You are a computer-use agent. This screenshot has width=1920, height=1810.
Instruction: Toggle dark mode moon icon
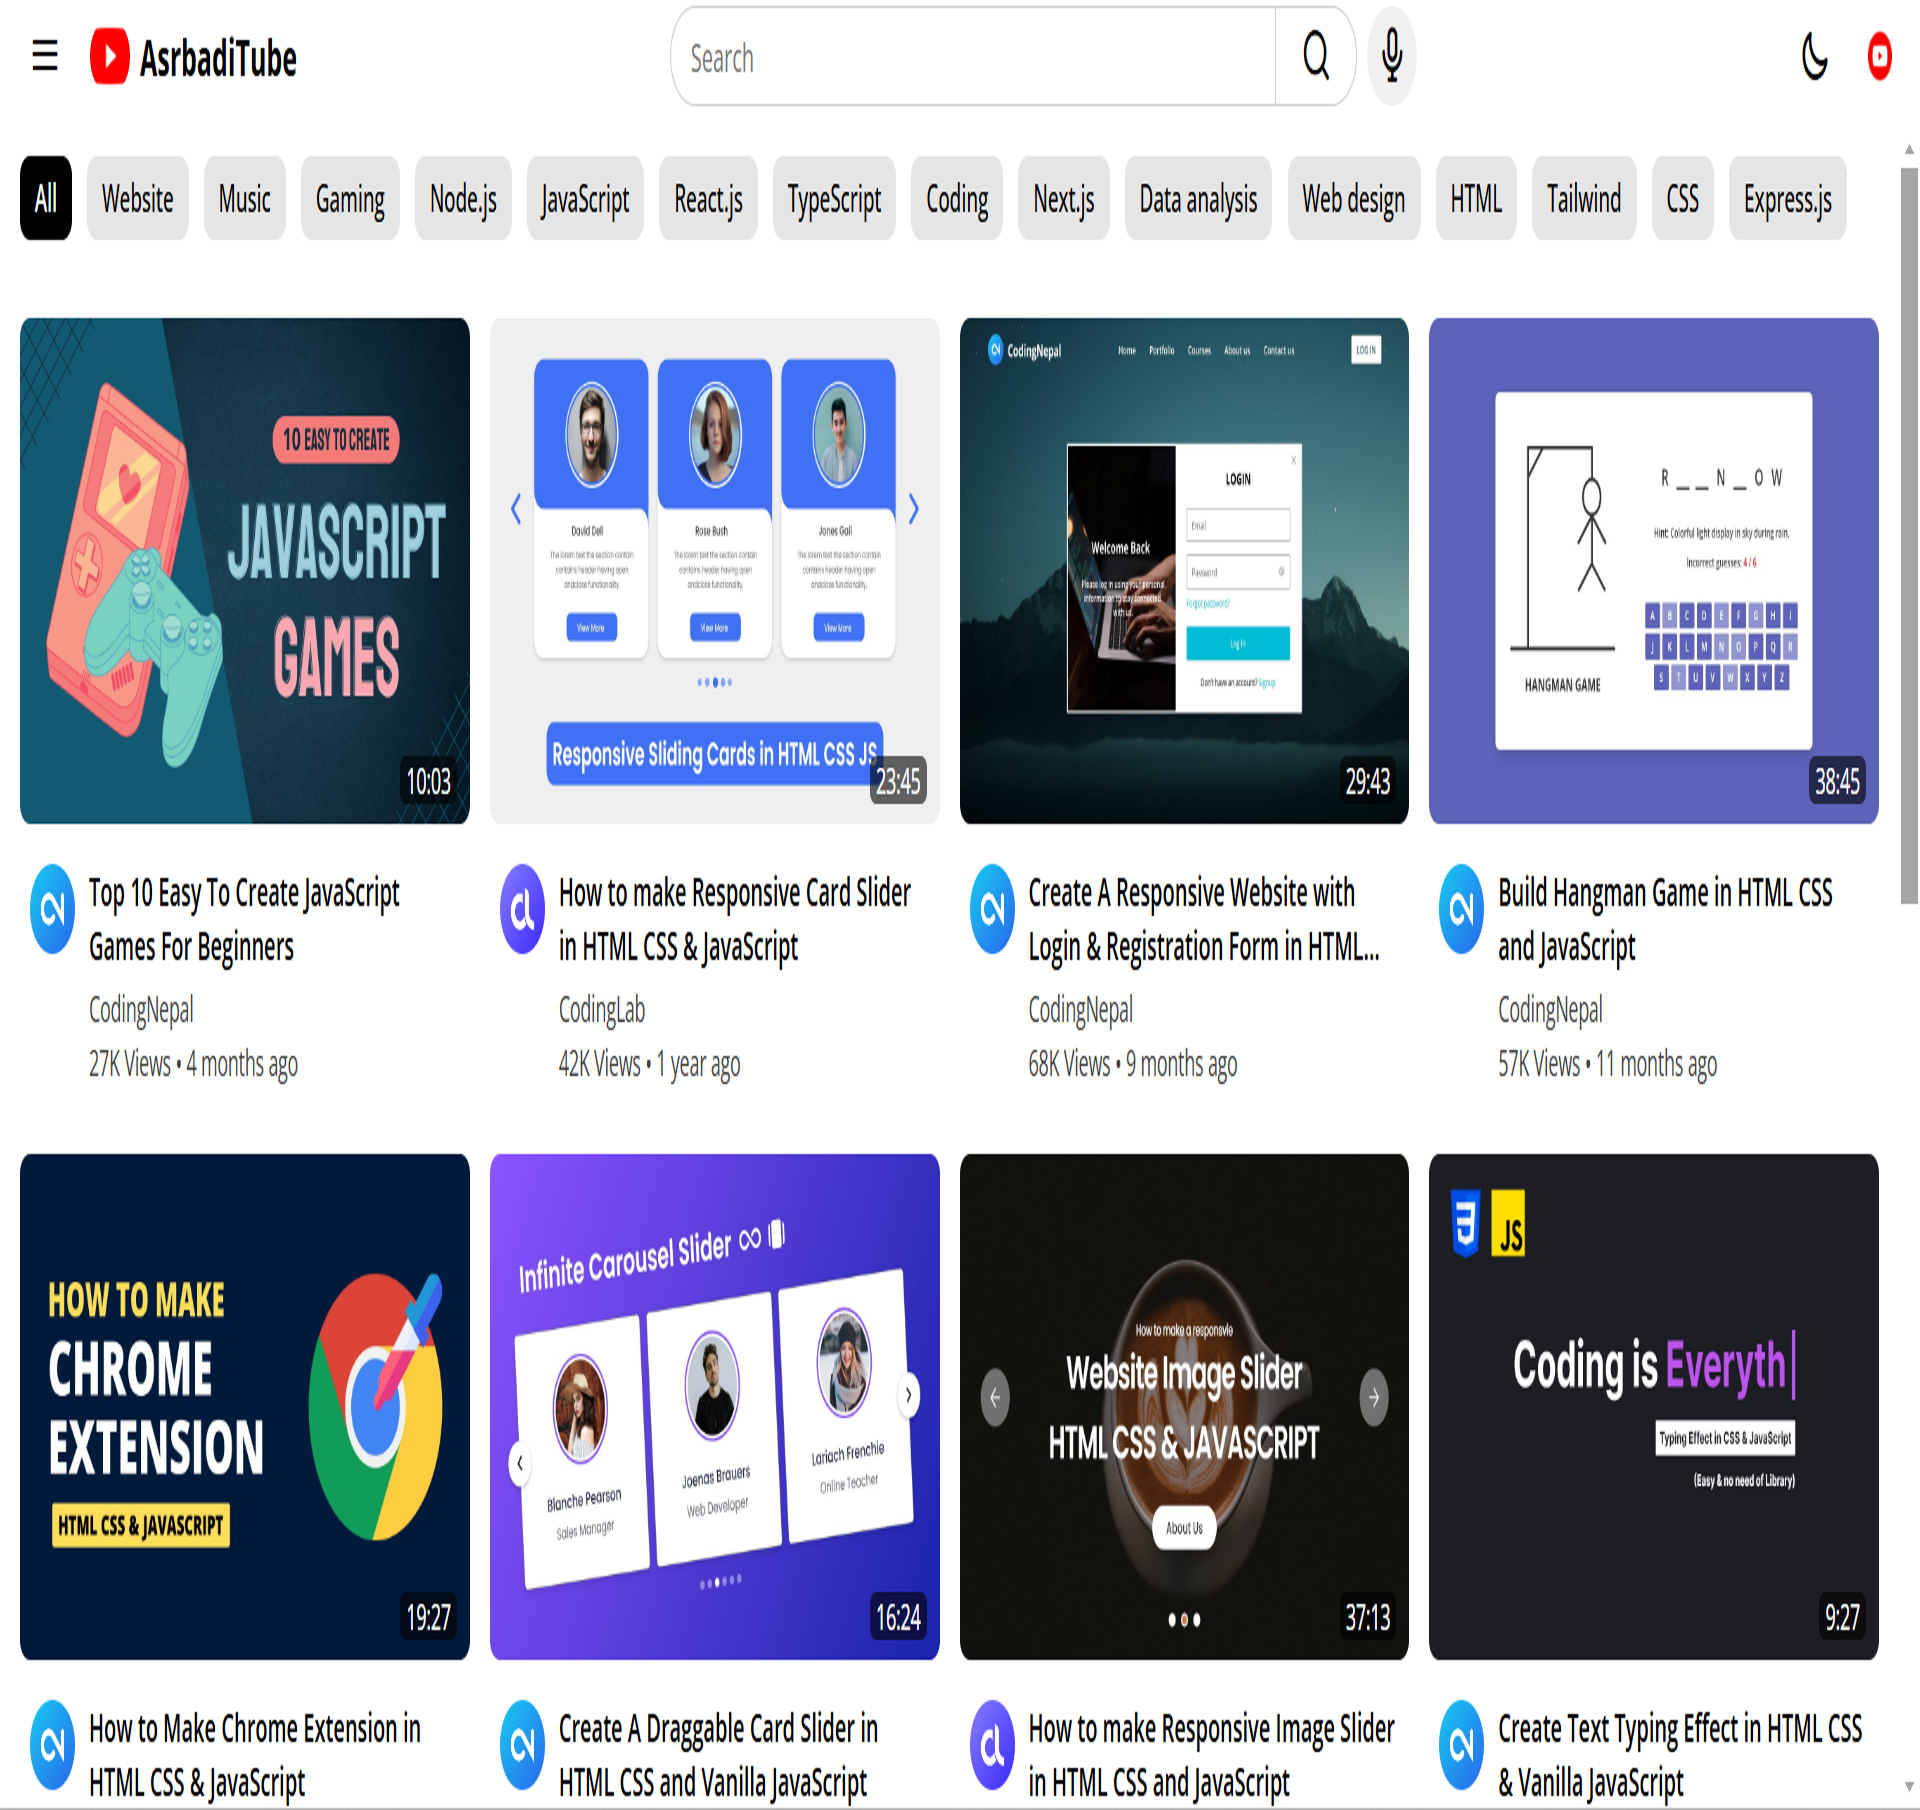pyautogui.click(x=1814, y=56)
